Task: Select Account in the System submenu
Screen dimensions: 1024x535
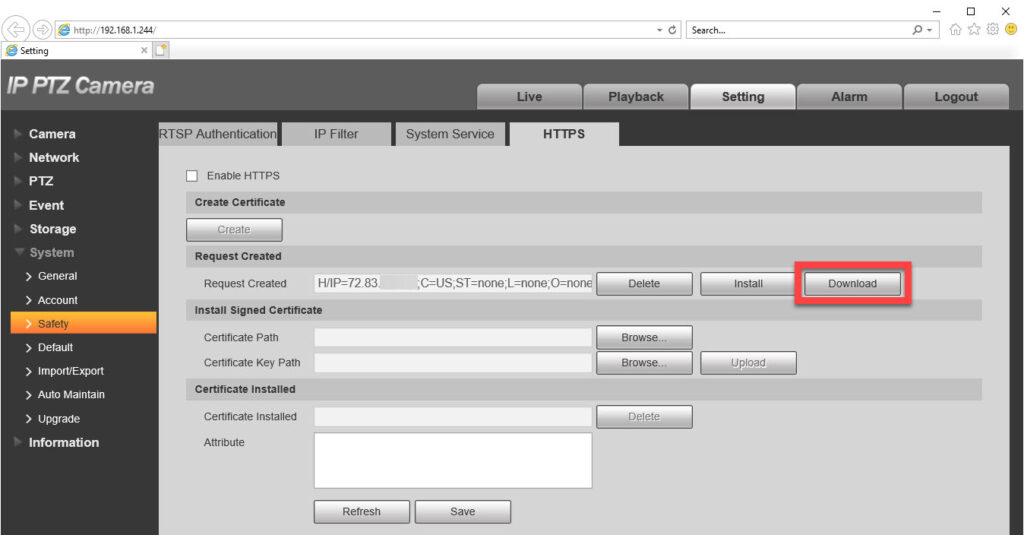Action: pyautogui.click(x=57, y=300)
